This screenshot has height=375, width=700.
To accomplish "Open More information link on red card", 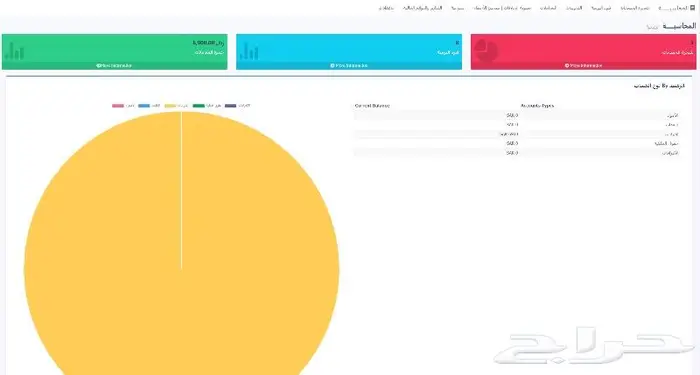I will coord(583,66).
